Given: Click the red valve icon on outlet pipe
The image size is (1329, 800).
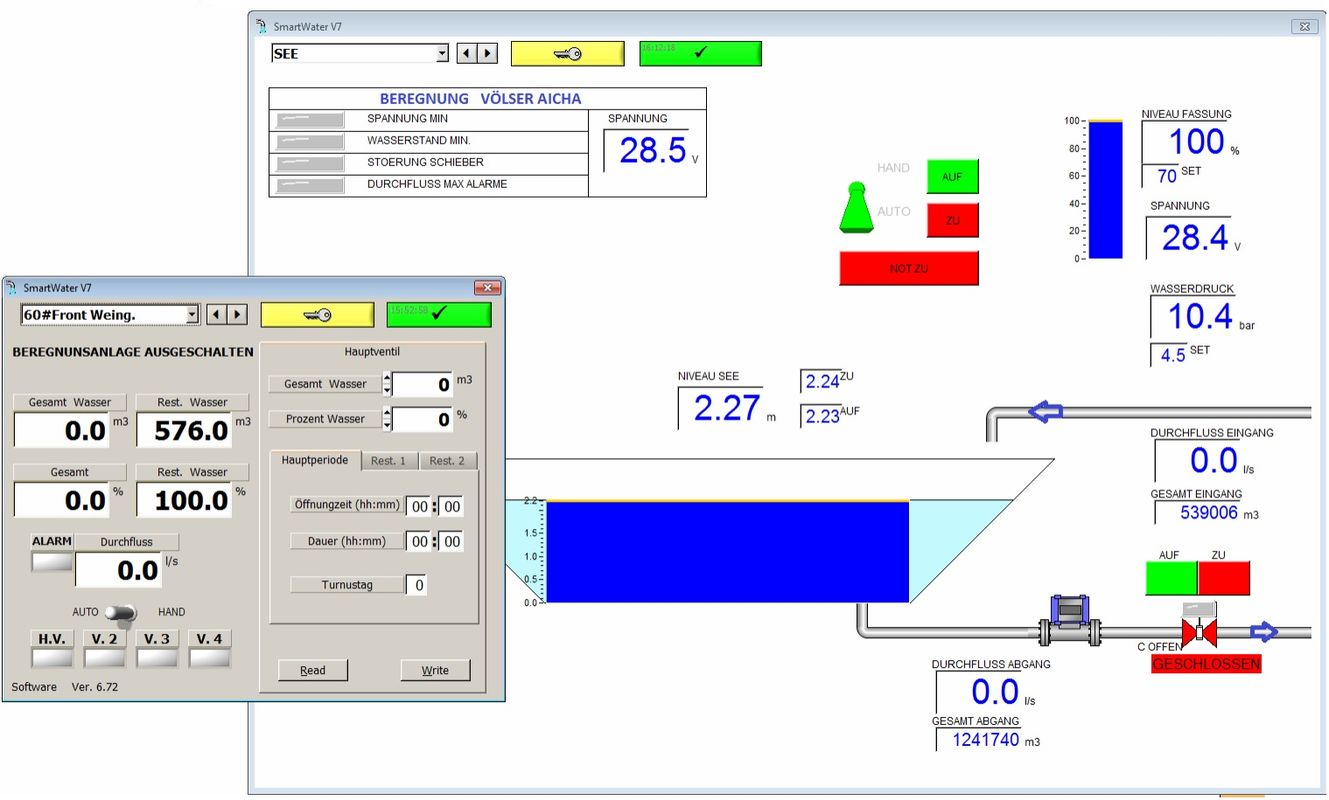Looking at the screenshot, I should click(x=1198, y=632).
